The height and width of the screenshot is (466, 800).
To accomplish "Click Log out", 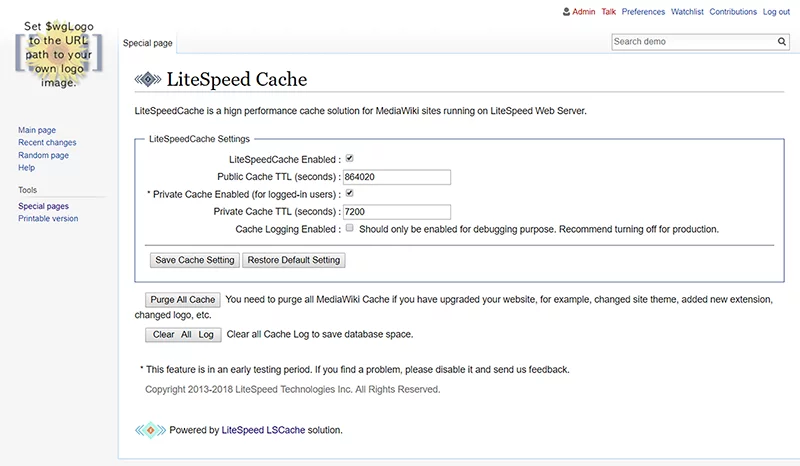I will pyautogui.click(x=777, y=12).
